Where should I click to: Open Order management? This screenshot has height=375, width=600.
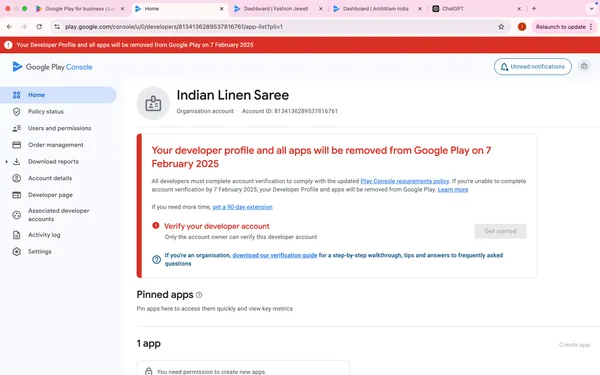click(x=55, y=145)
